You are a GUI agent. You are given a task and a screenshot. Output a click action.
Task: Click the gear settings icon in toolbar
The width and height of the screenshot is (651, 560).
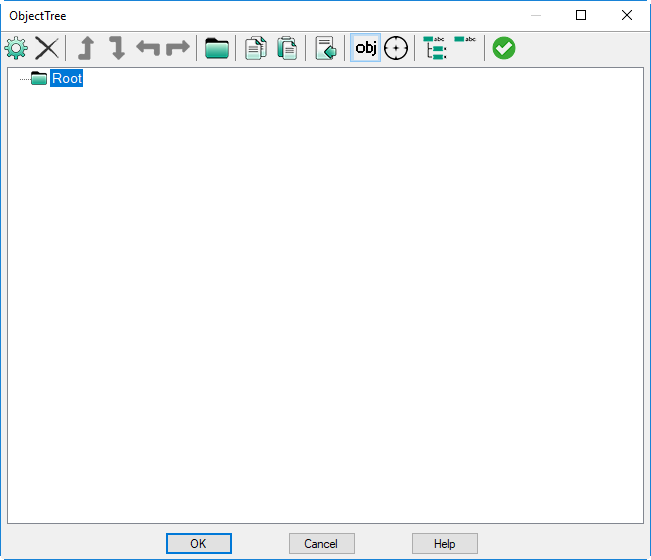(16, 48)
